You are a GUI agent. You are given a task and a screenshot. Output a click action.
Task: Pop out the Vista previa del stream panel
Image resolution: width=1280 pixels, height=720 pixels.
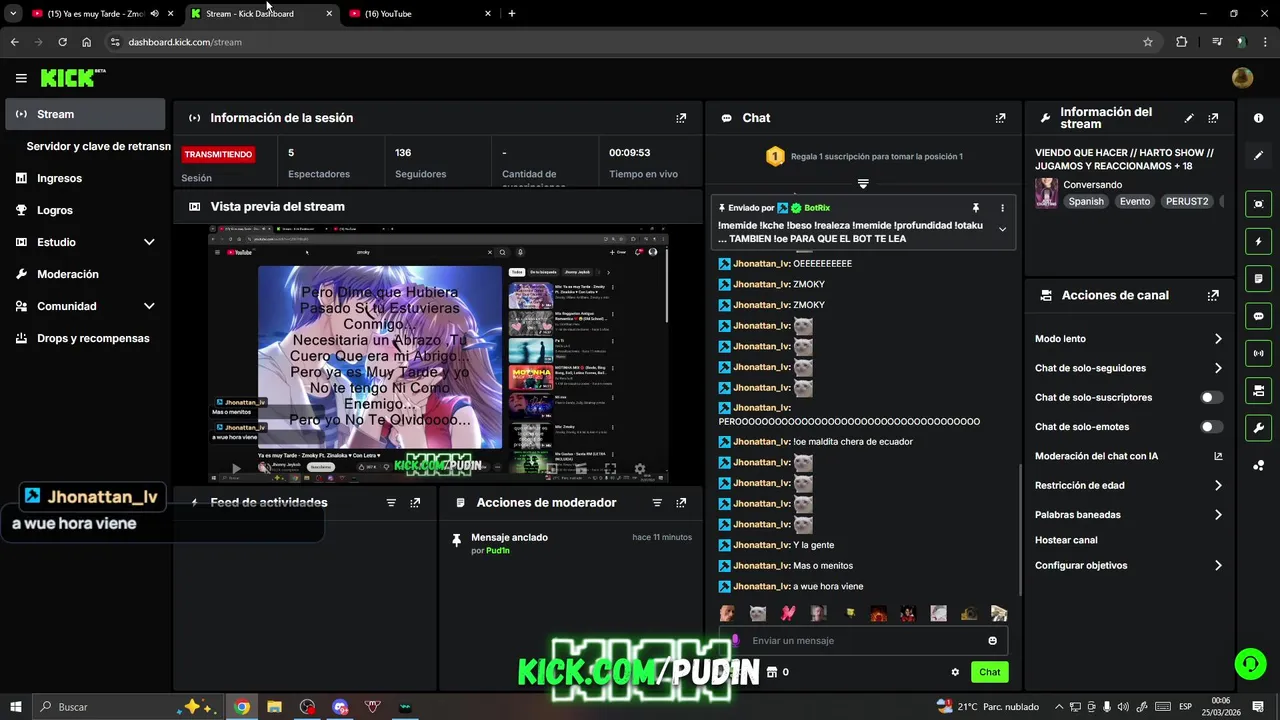tap(681, 206)
